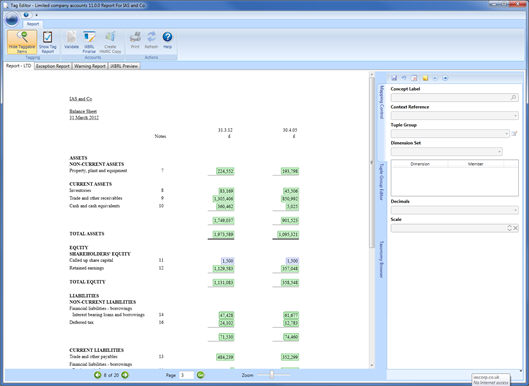This screenshot has width=529, height=386.
Task: Open Help from the ribbon
Action: (167, 40)
